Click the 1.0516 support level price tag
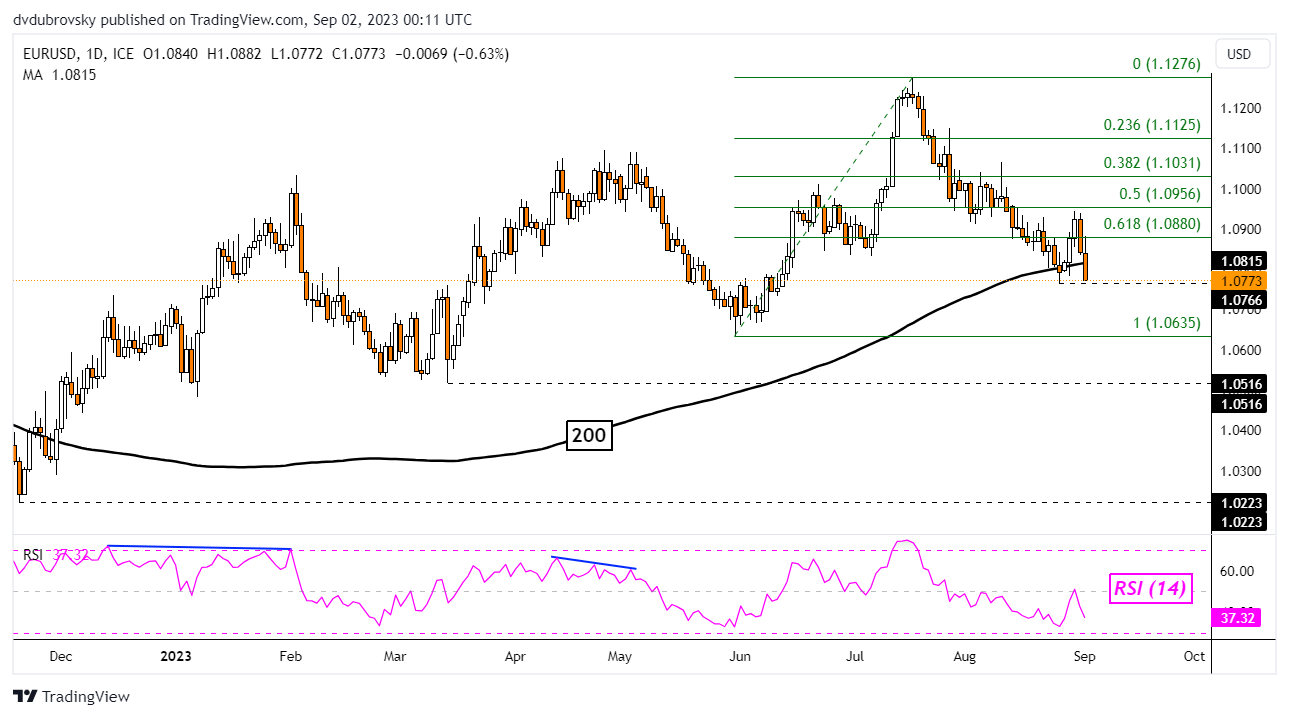Viewport: 1289px width, 718px height. coord(1240,384)
